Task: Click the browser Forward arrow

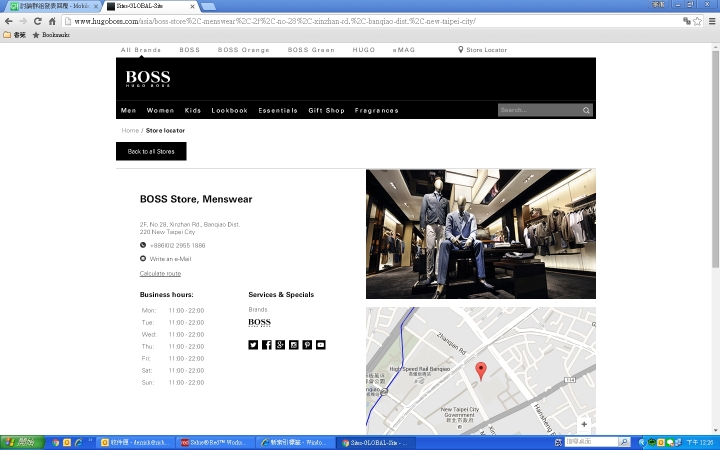Action: (x=23, y=21)
